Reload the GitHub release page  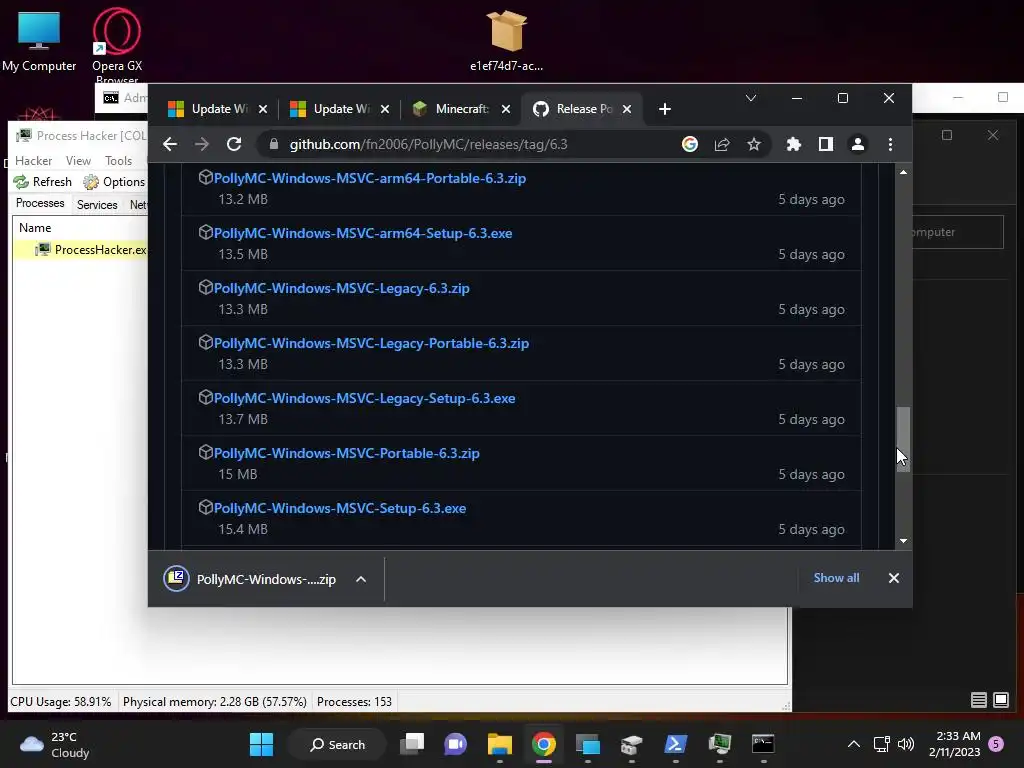pyautogui.click(x=234, y=144)
